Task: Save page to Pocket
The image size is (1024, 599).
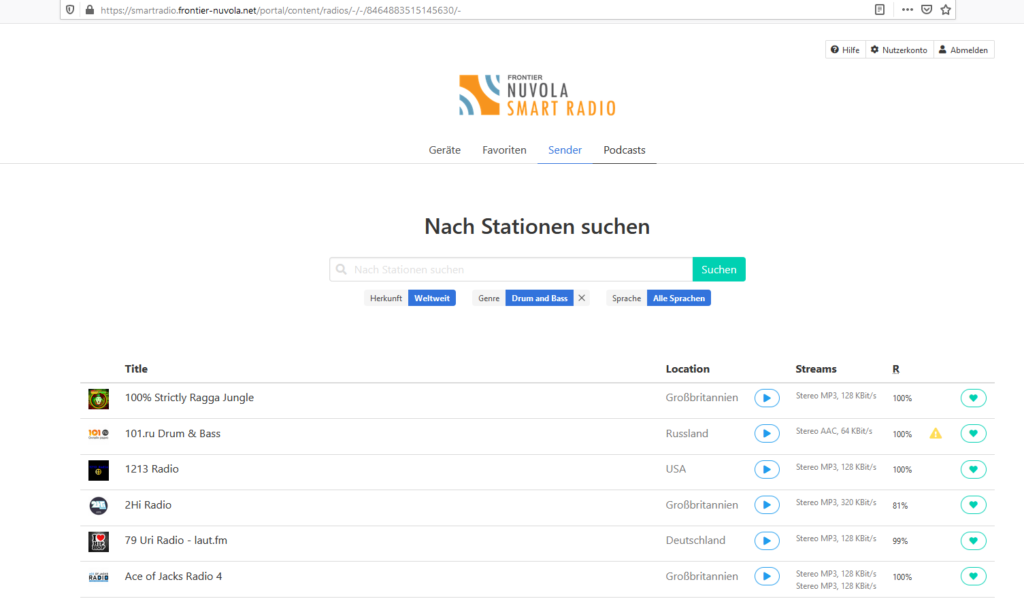Action: click(926, 10)
